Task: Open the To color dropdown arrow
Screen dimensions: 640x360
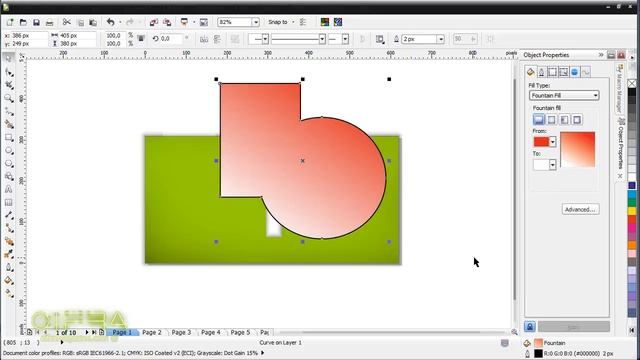Action: [553, 165]
